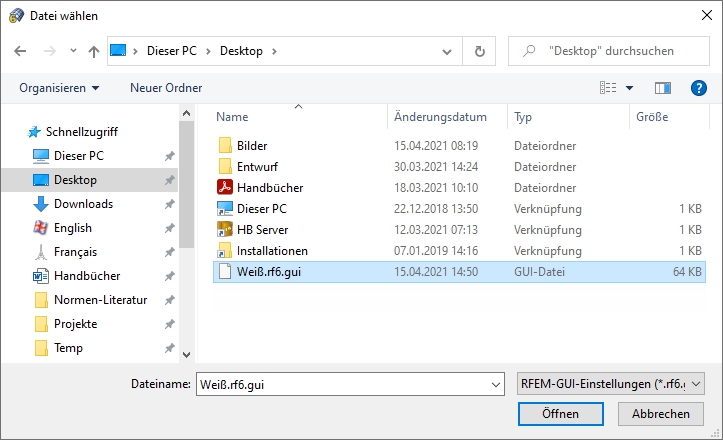
Task: Open the address bar history dropdown
Action: [446, 51]
